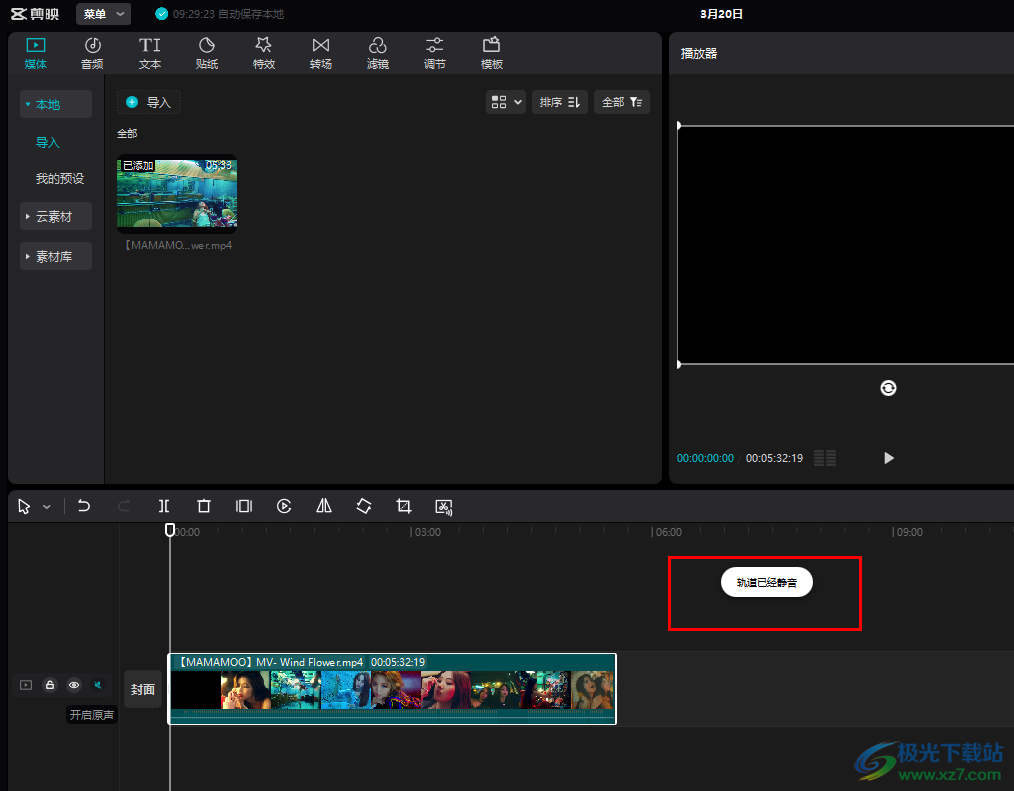
Task: Click the rotate/reset icon below the player
Action: click(x=888, y=387)
